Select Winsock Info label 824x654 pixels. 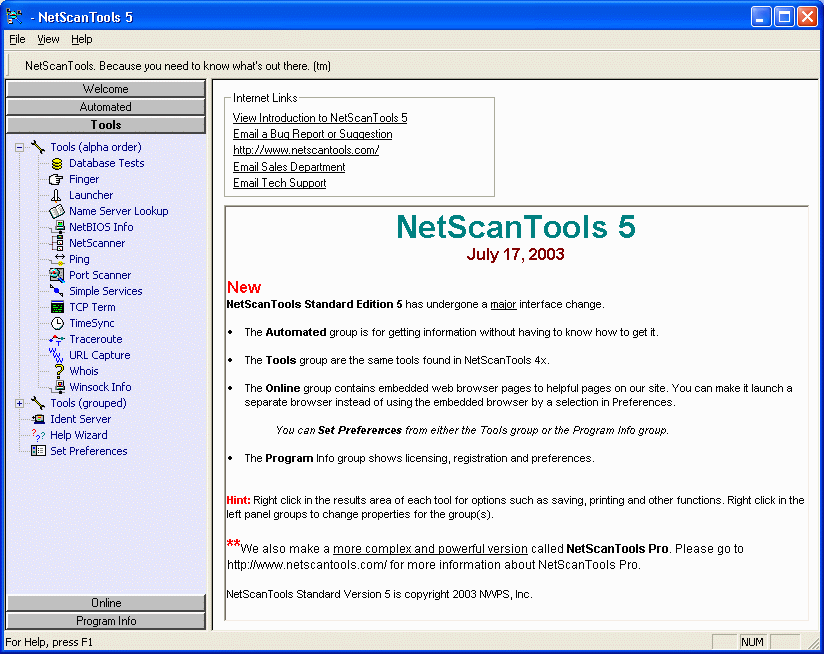click(100, 387)
